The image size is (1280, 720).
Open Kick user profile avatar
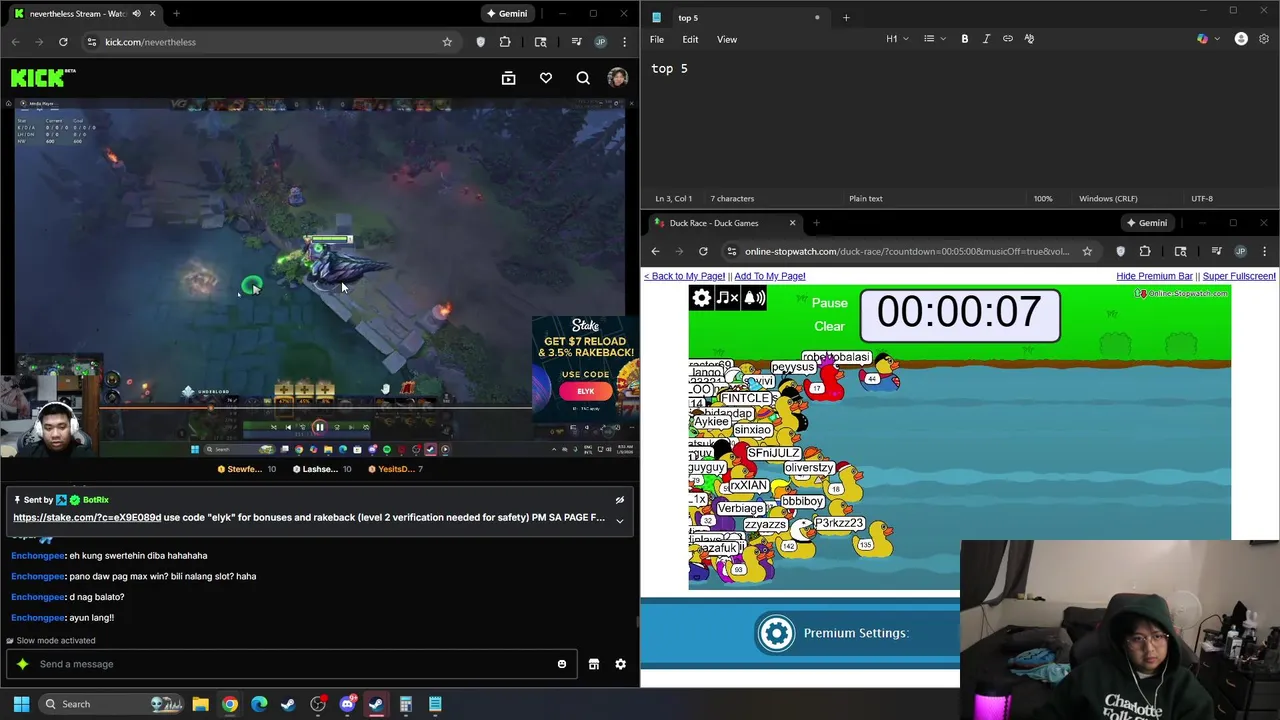618,78
